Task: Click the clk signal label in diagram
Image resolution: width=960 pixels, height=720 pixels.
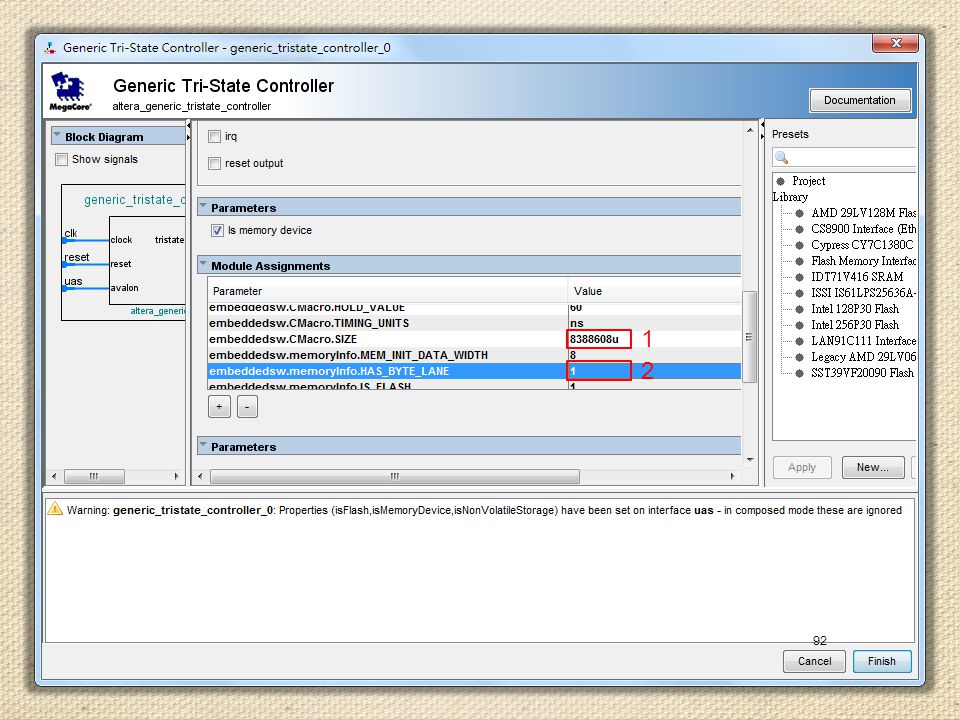Action: click(x=71, y=233)
